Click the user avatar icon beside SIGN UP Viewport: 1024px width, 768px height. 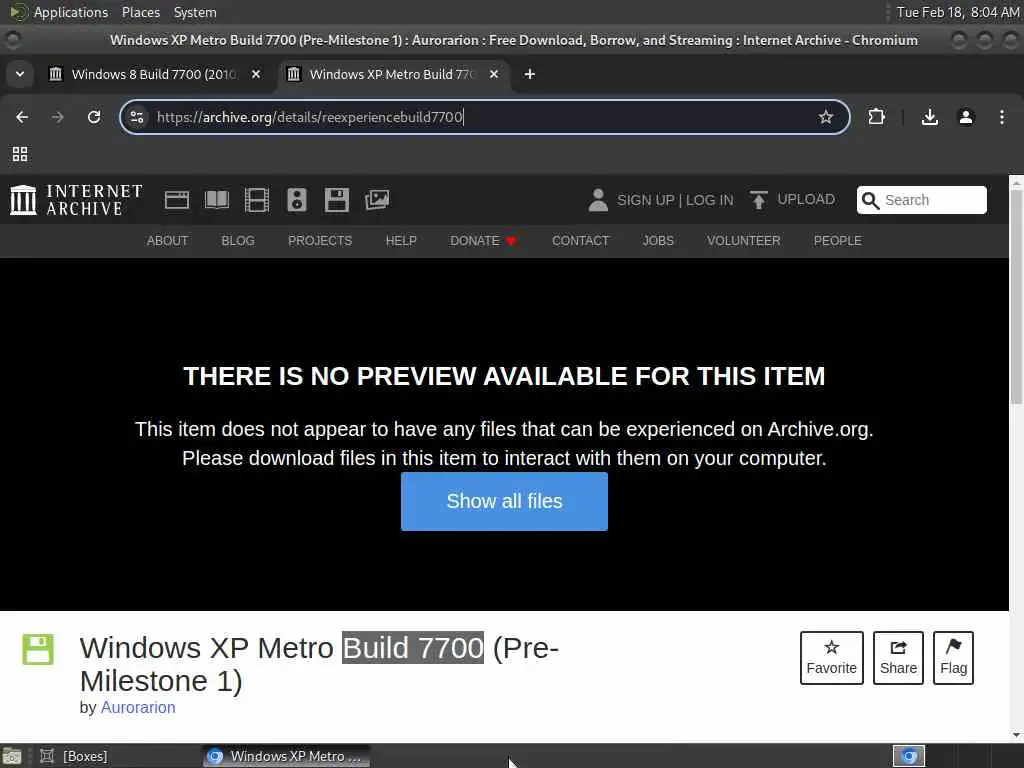[x=598, y=200]
